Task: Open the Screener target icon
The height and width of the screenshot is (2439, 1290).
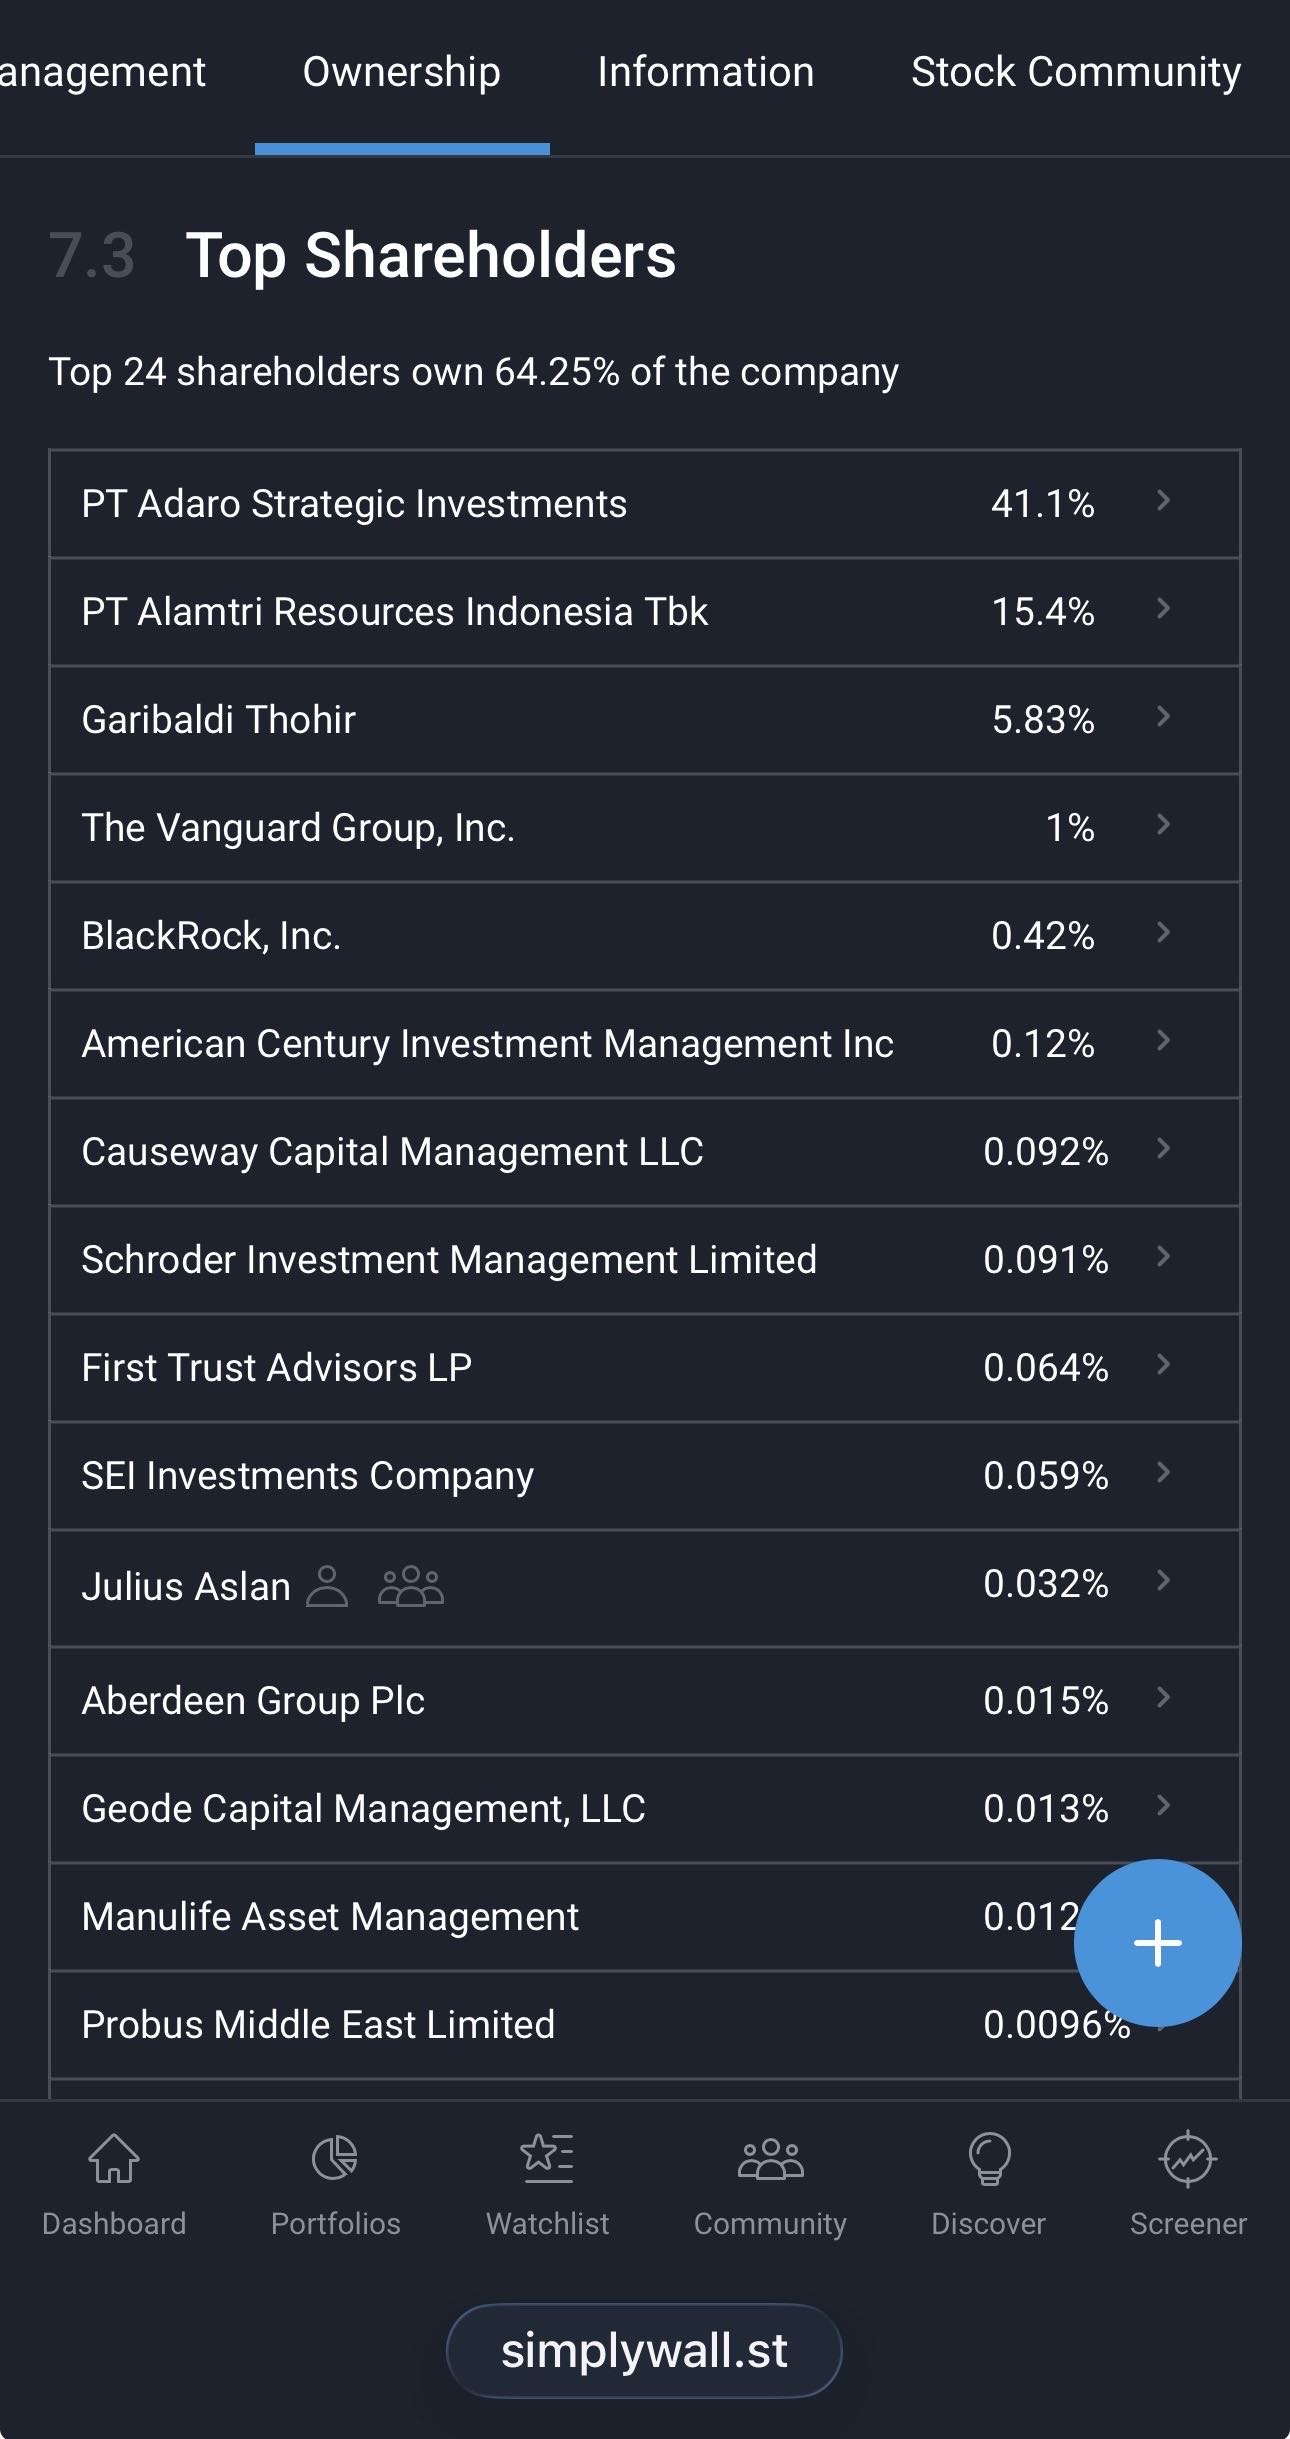Action: [x=1188, y=2157]
